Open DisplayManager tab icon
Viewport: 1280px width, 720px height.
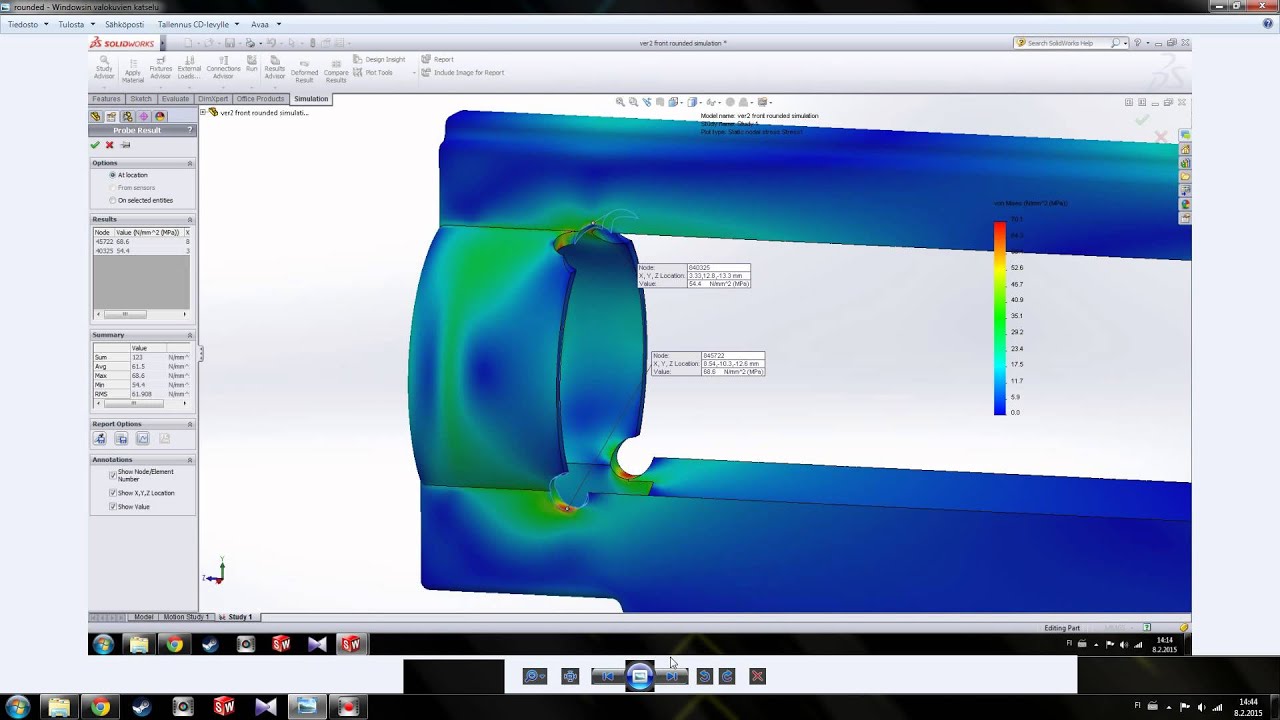point(159,116)
